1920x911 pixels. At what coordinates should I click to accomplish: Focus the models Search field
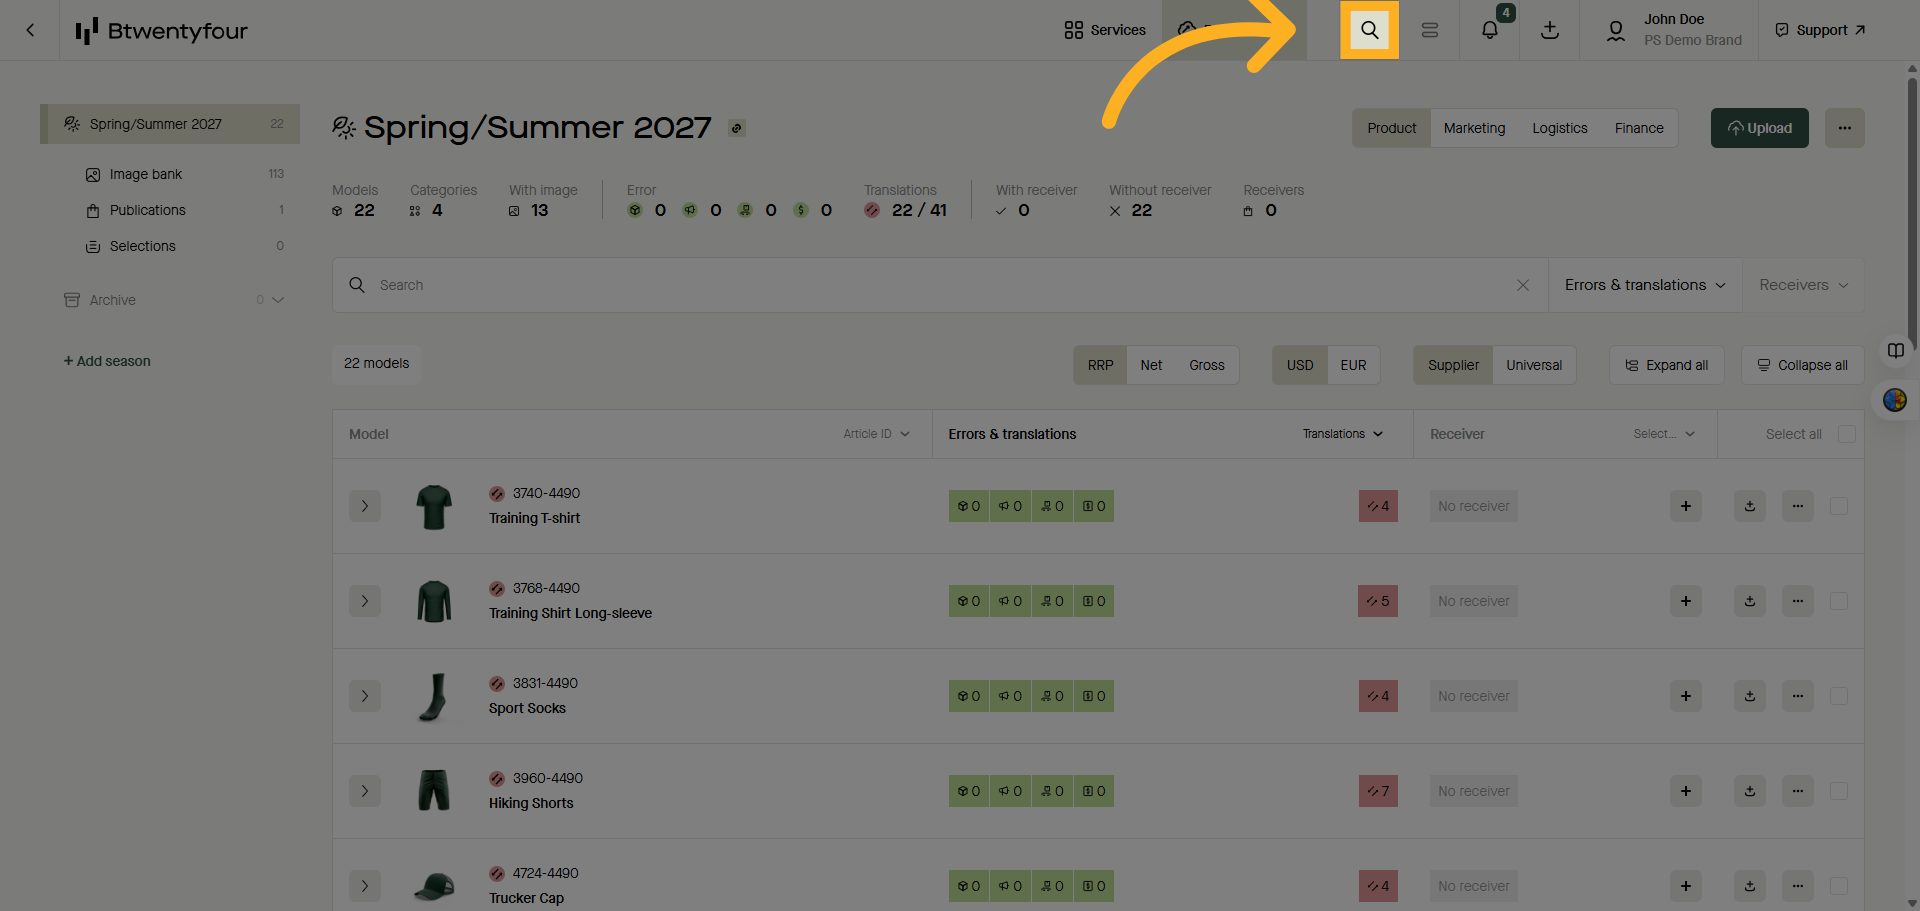(x=940, y=285)
